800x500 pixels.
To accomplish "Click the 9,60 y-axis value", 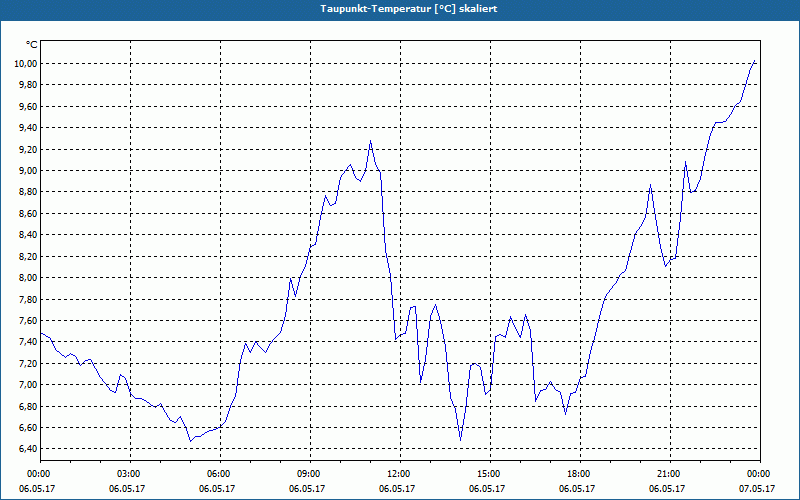I will click(x=28, y=106).
